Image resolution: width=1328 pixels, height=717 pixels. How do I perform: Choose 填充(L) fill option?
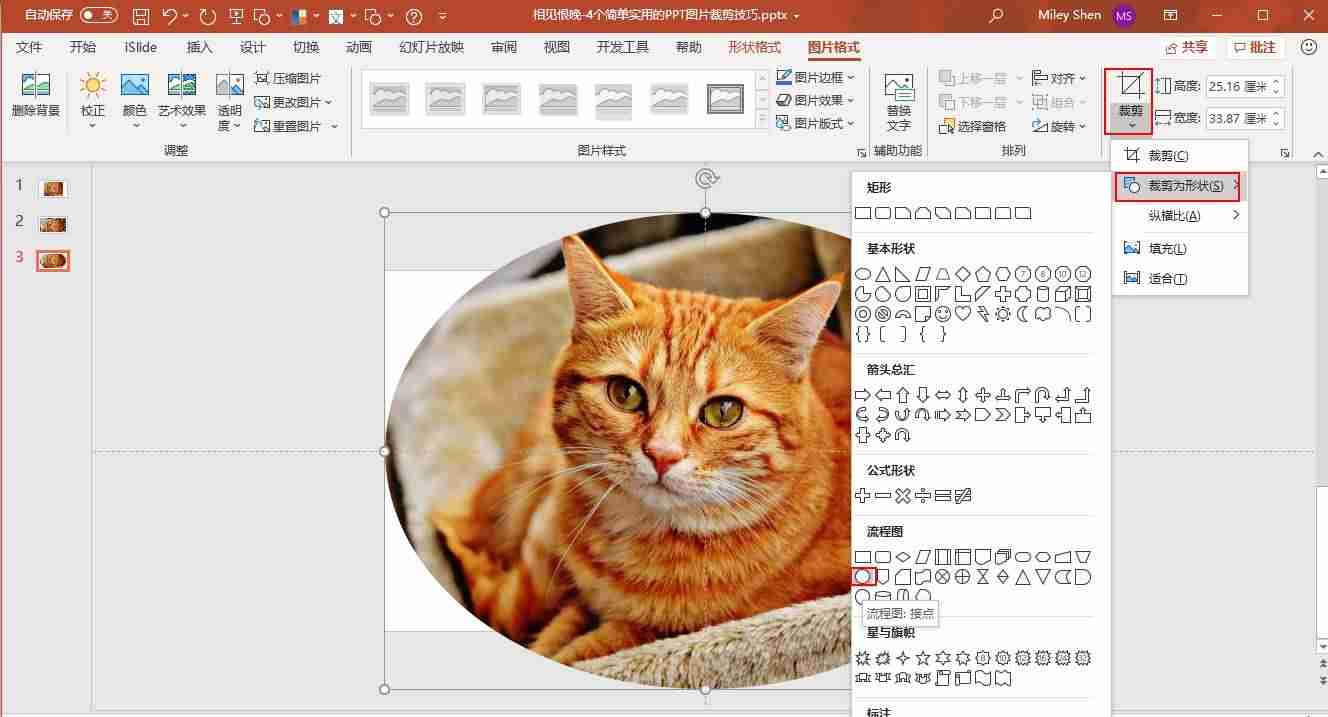coord(1180,248)
